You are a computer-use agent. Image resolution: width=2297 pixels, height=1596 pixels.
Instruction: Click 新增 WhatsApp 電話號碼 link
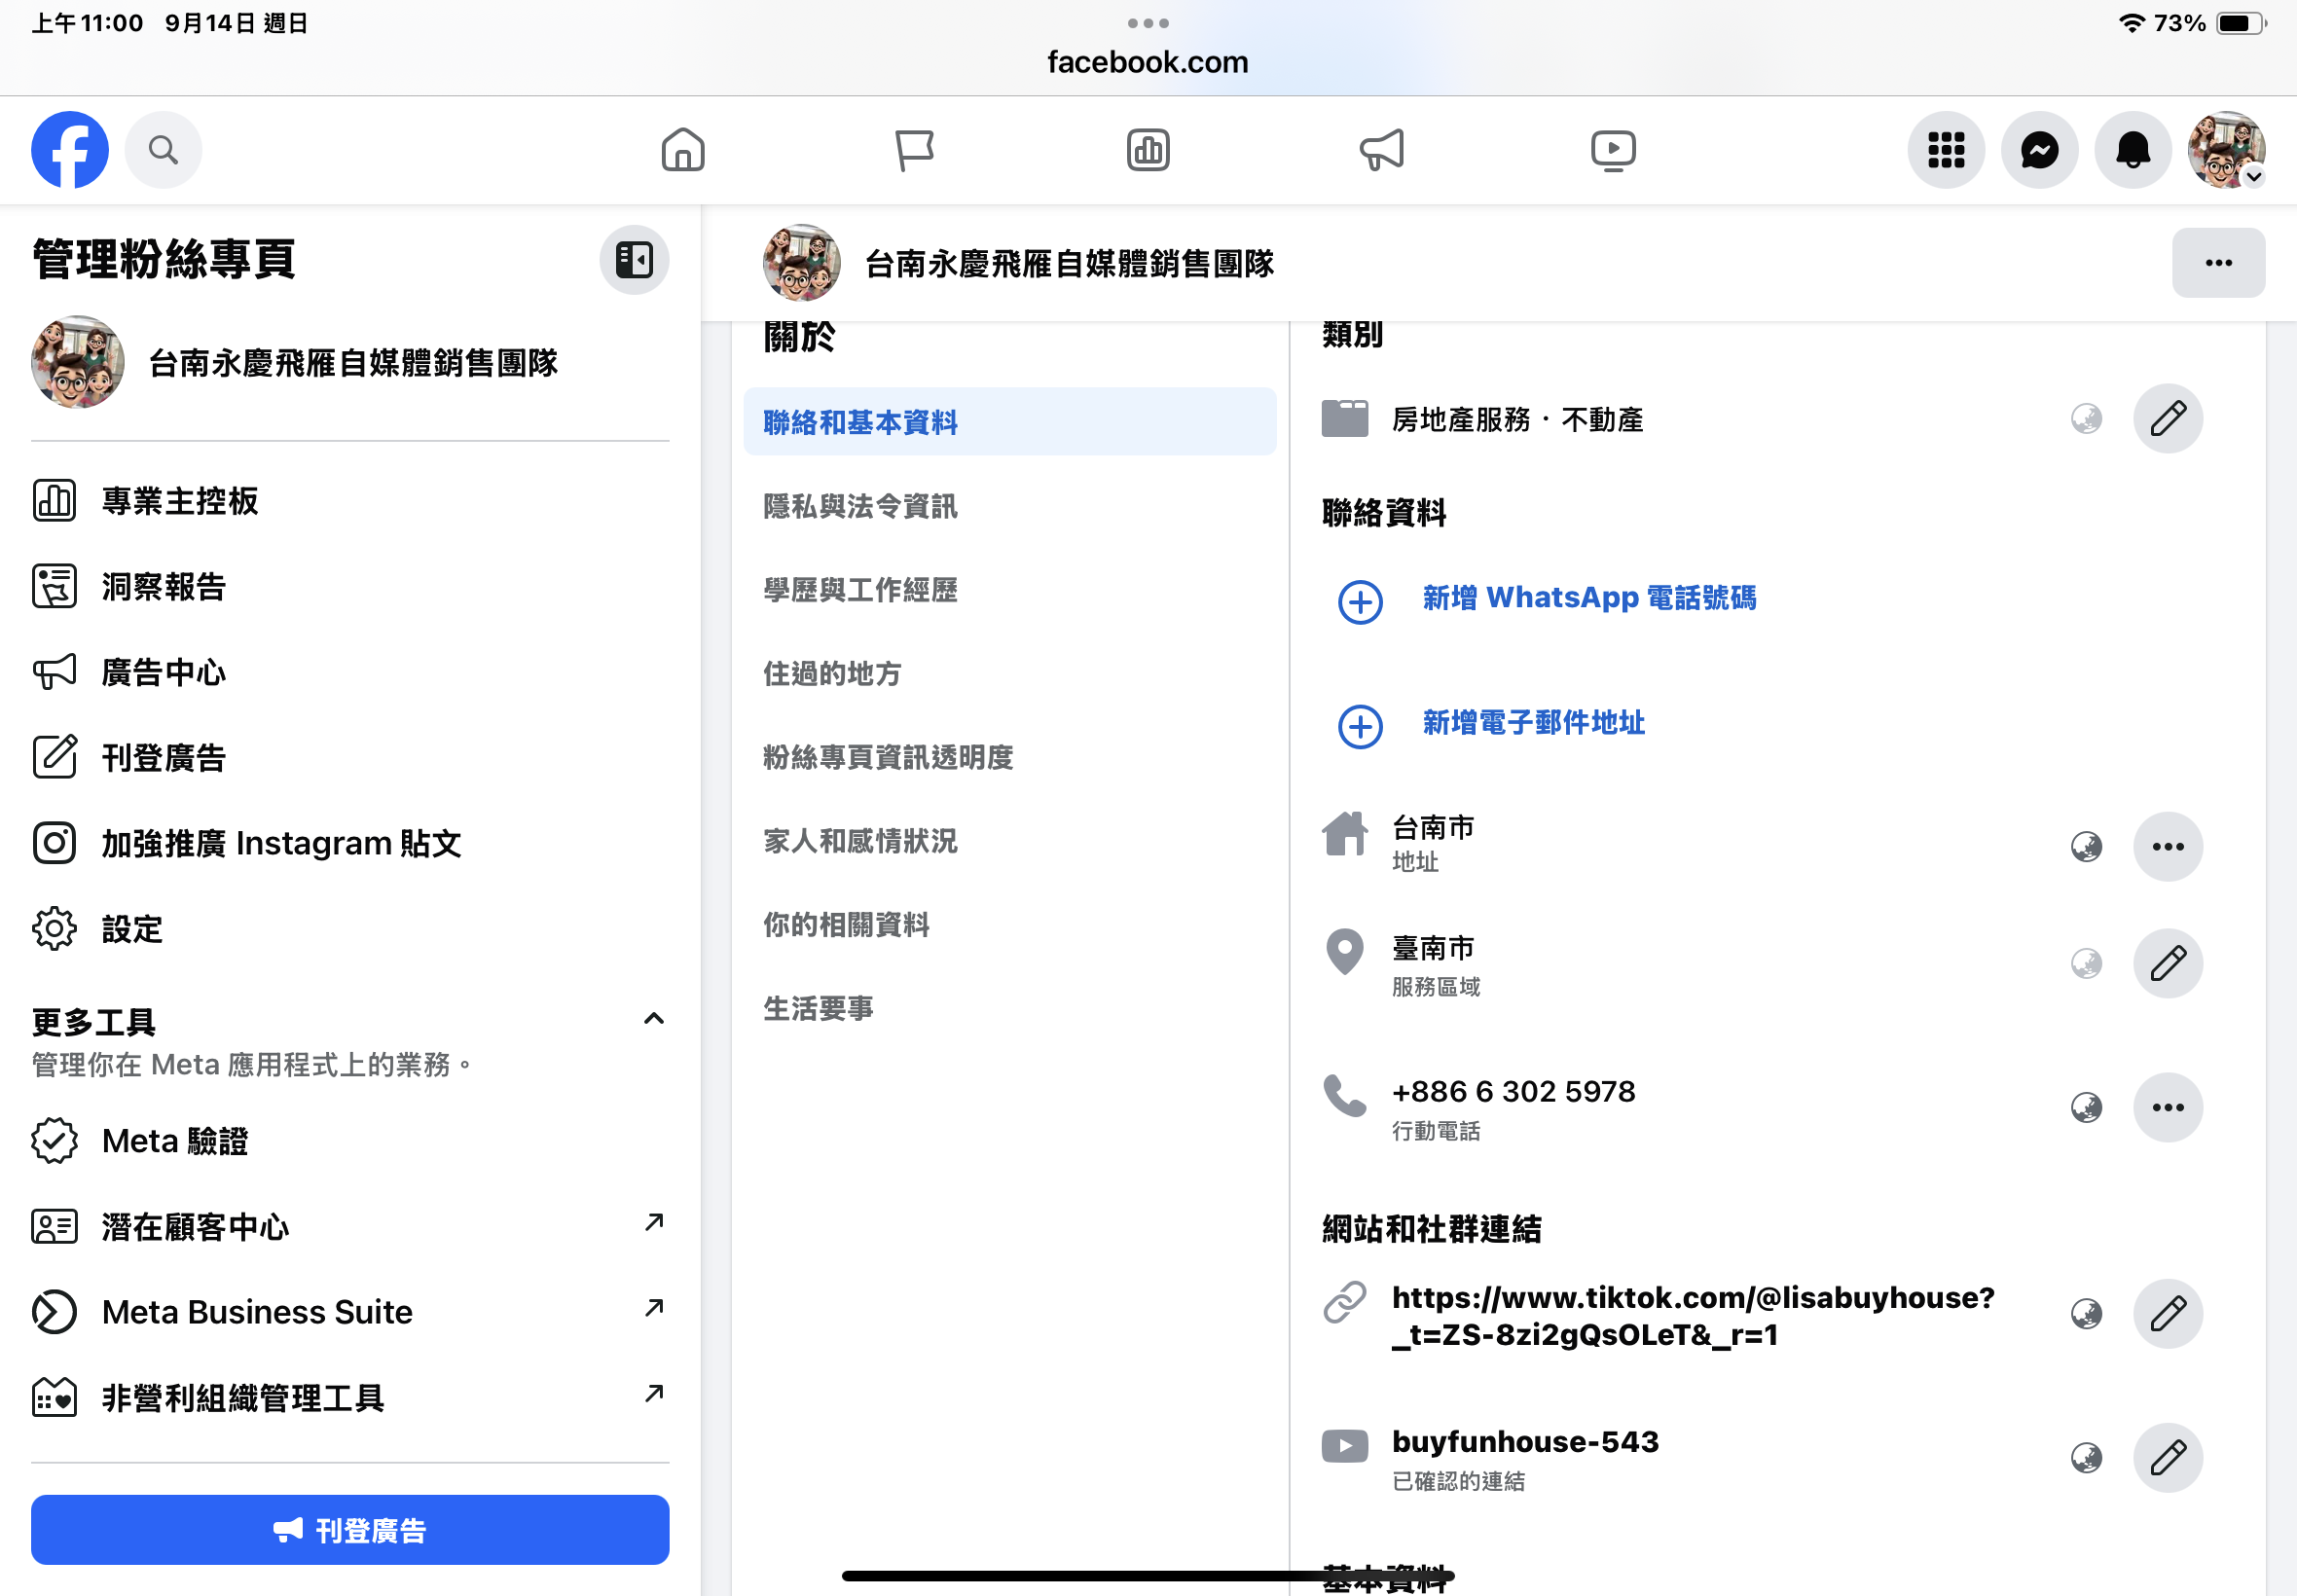point(1588,598)
